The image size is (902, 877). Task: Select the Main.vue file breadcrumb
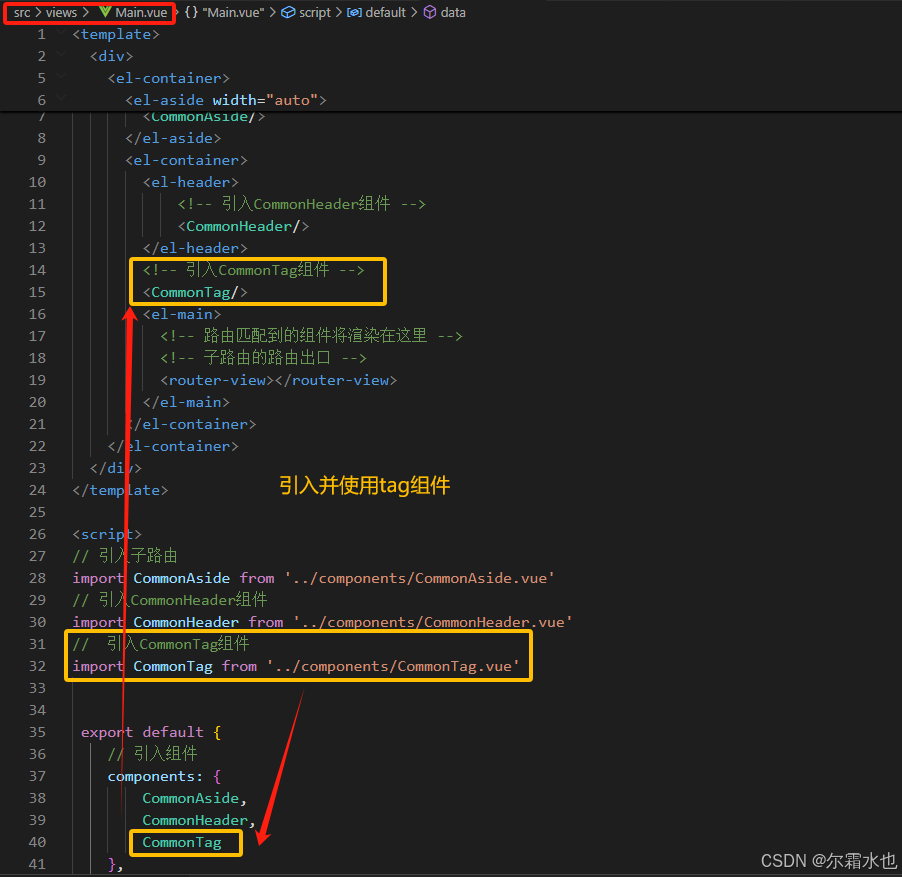pyautogui.click(x=141, y=13)
